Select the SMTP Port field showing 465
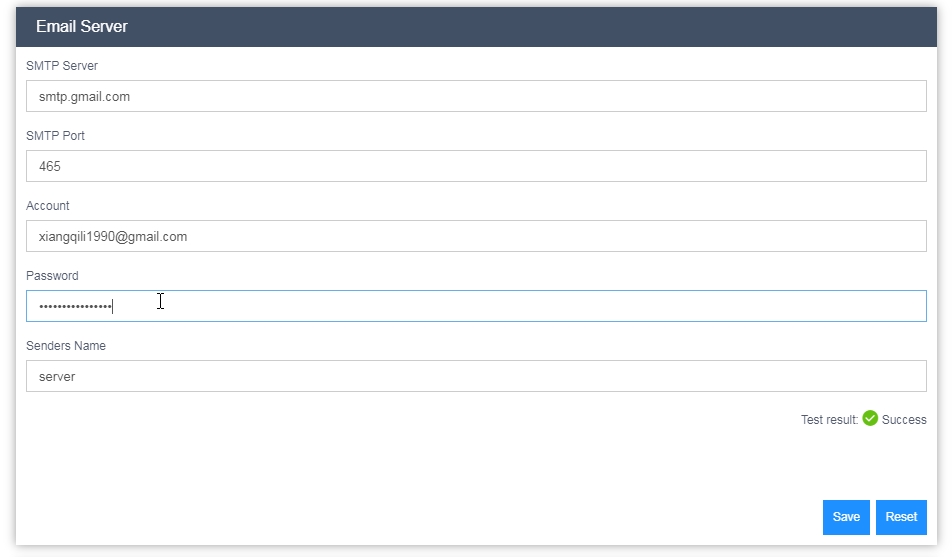The width and height of the screenshot is (952, 557). [x=476, y=166]
